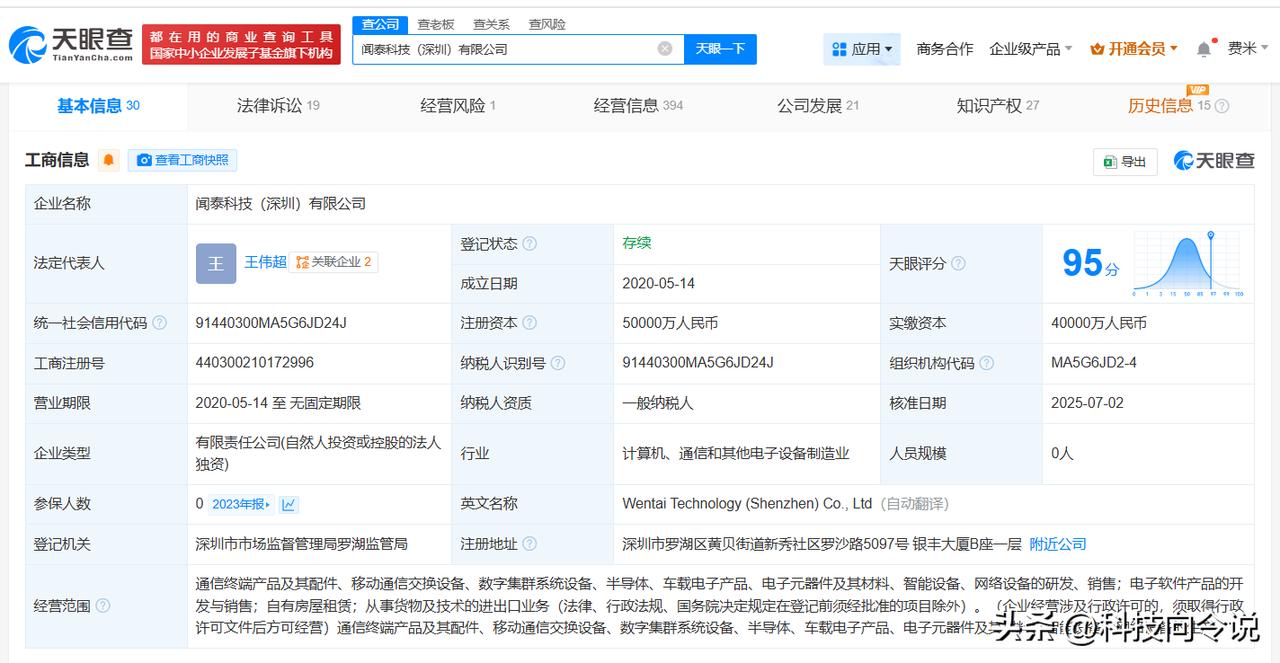
Task: Click the red banner 都在用的商业查询工具
Action: (241, 44)
